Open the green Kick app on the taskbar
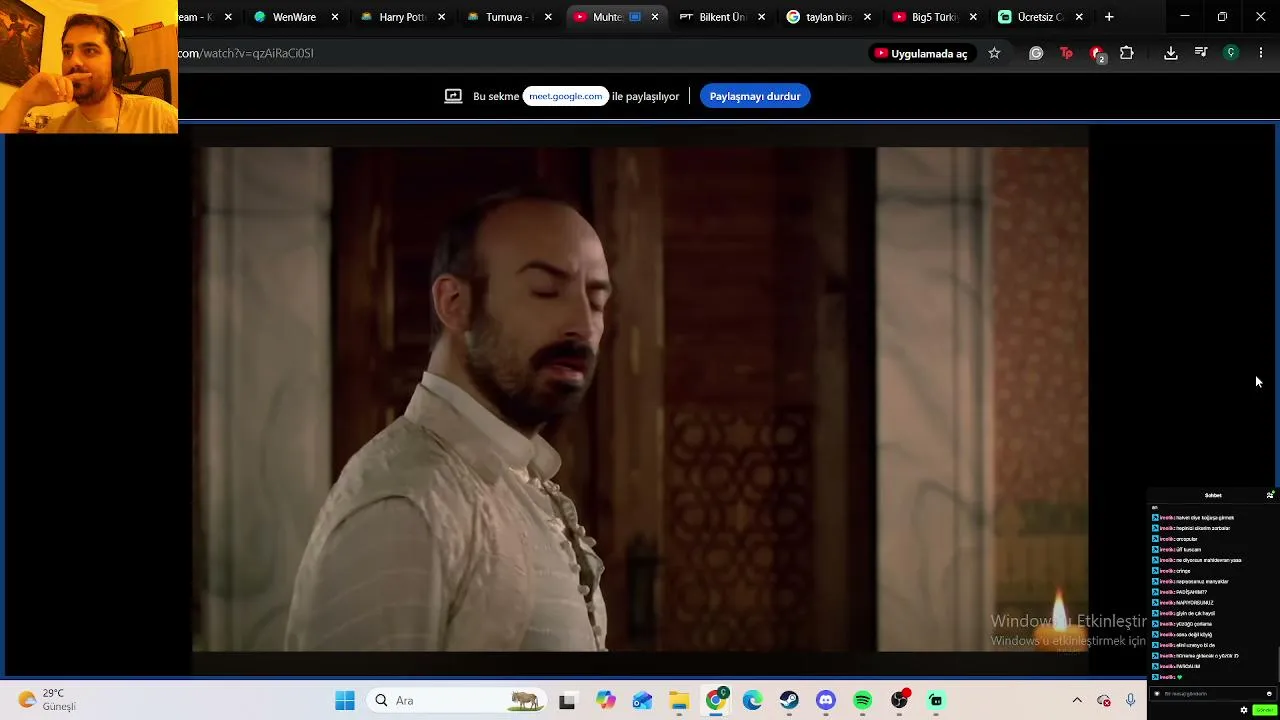1280x720 pixels. point(936,701)
